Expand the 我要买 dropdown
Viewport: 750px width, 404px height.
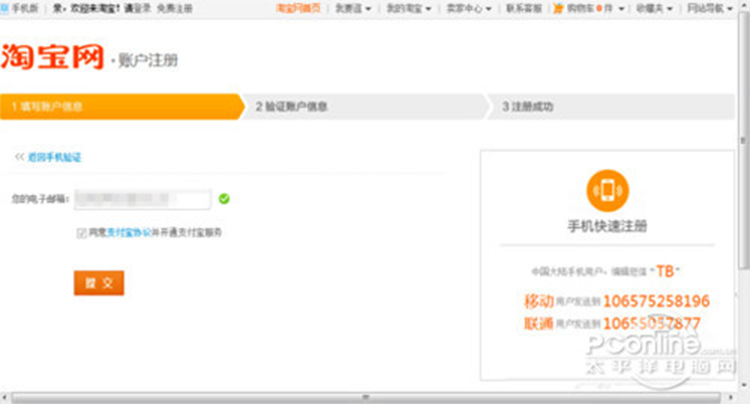click(353, 9)
